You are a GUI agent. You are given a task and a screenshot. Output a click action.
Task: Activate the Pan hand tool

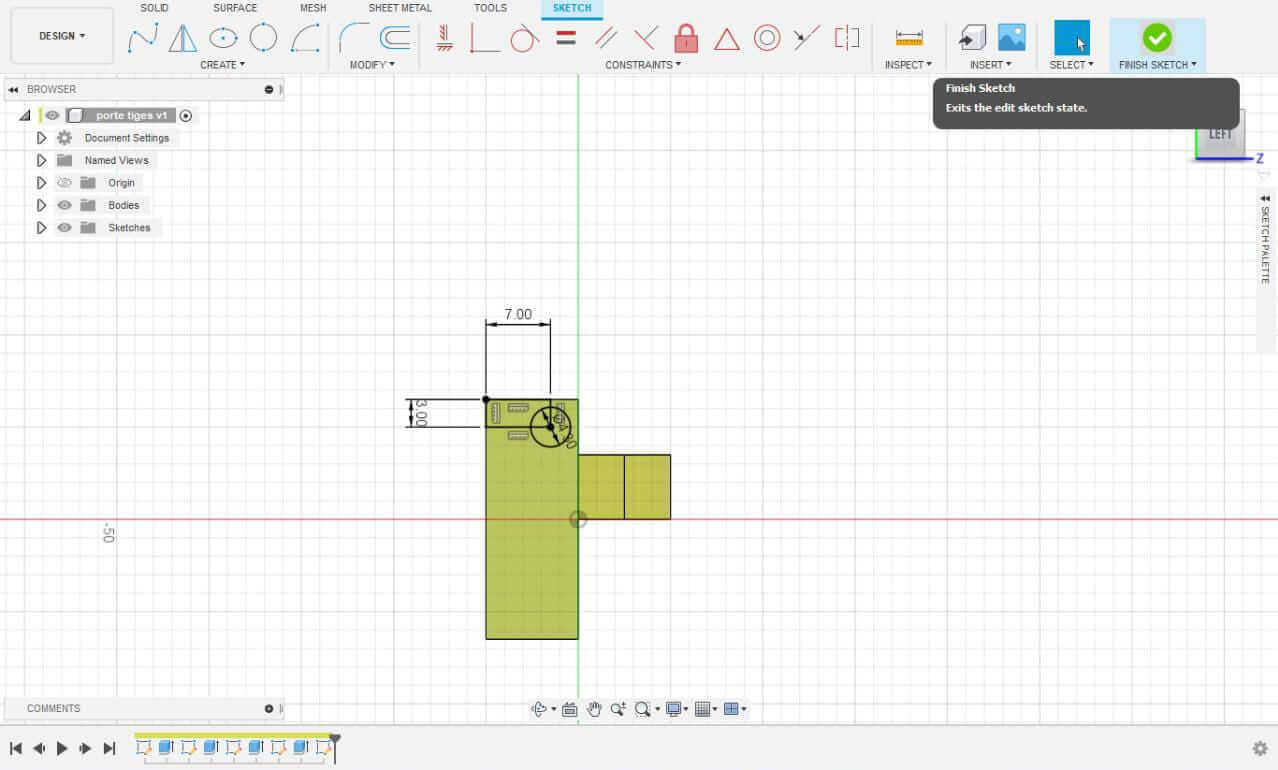click(x=594, y=709)
